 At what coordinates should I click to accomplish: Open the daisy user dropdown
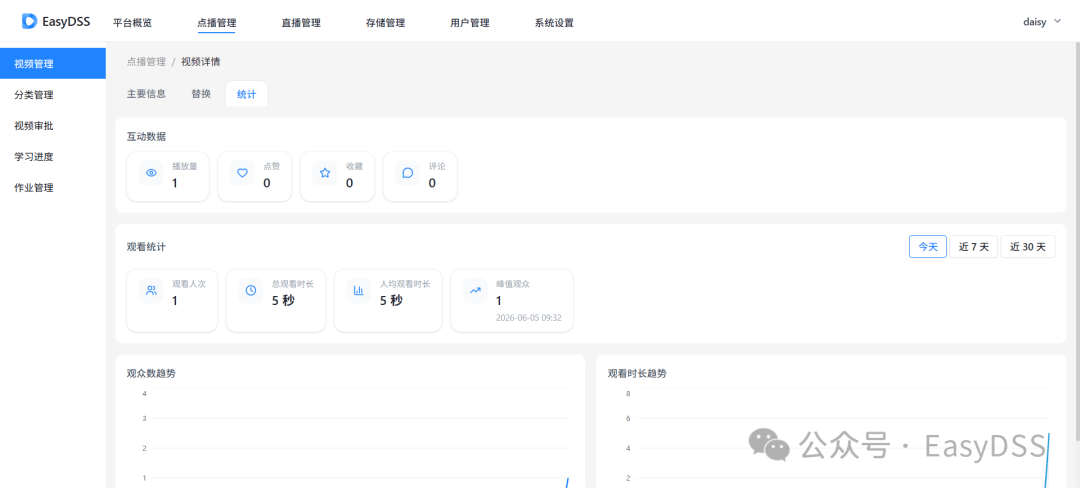1042,22
